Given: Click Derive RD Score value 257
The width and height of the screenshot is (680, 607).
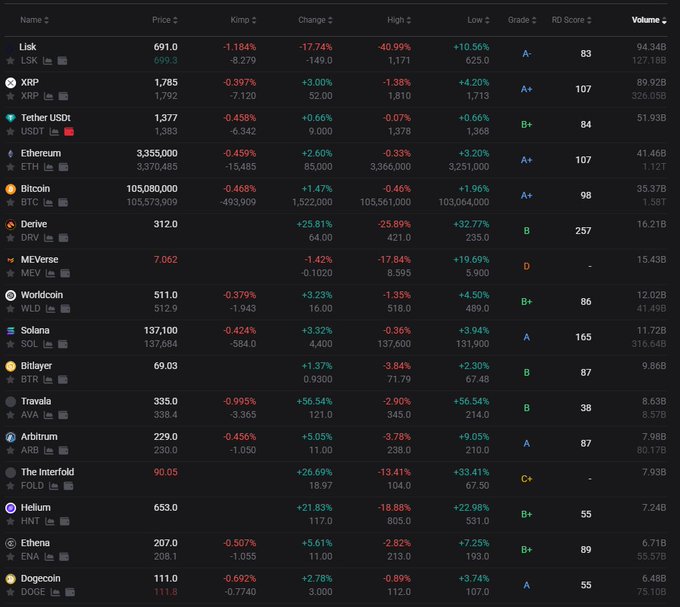Looking at the screenshot, I should click(583, 231).
